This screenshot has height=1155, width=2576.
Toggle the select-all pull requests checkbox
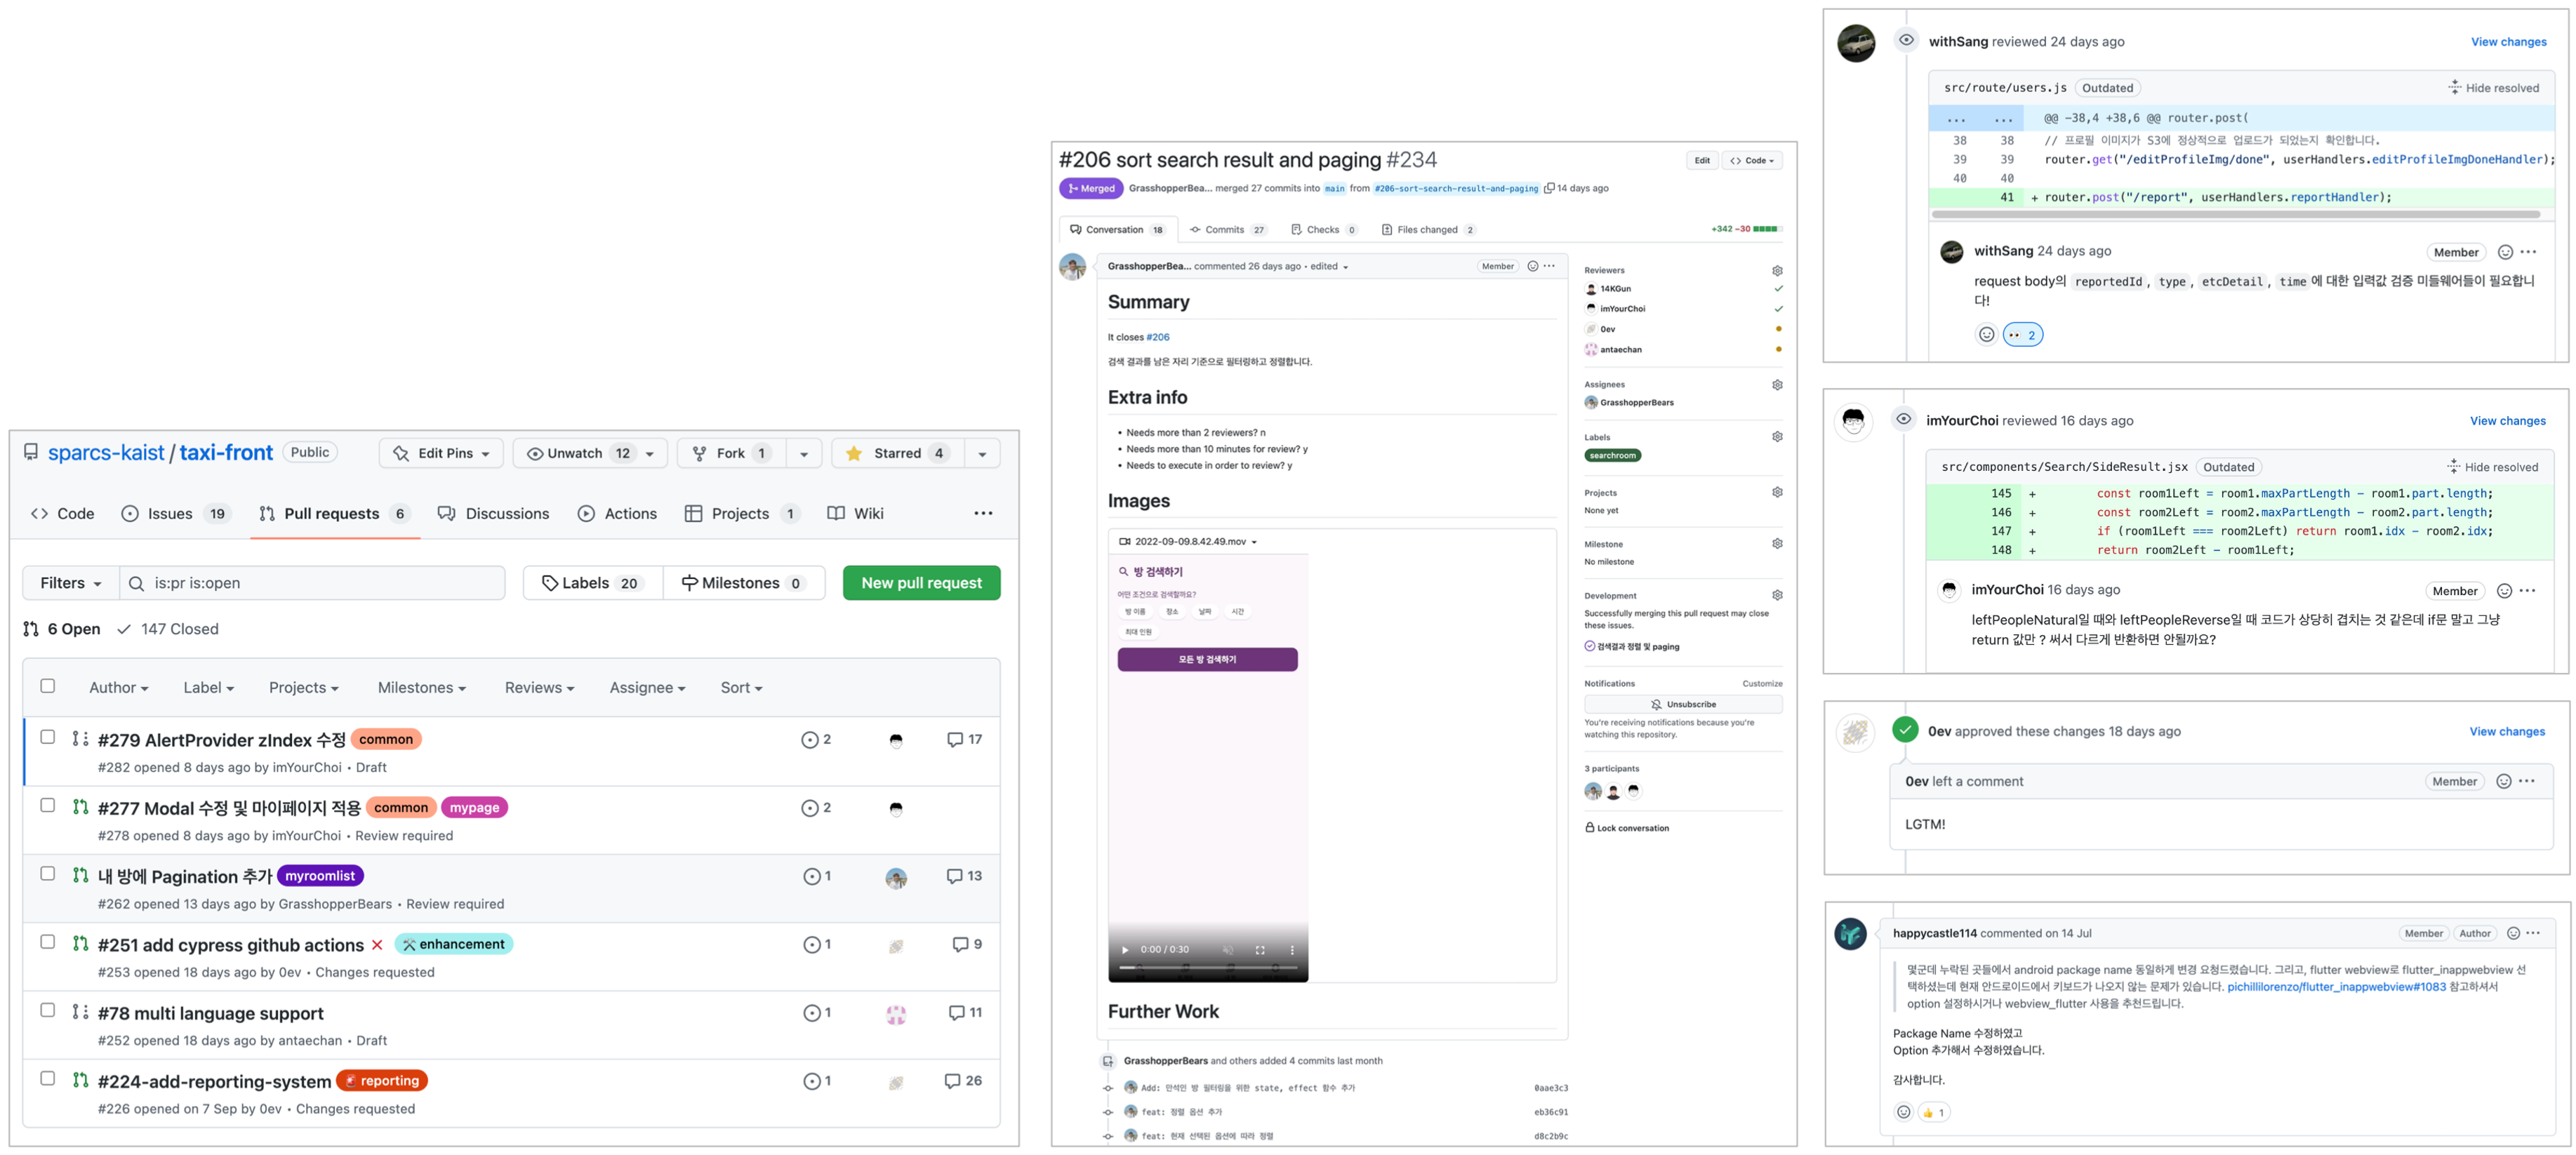(47, 686)
